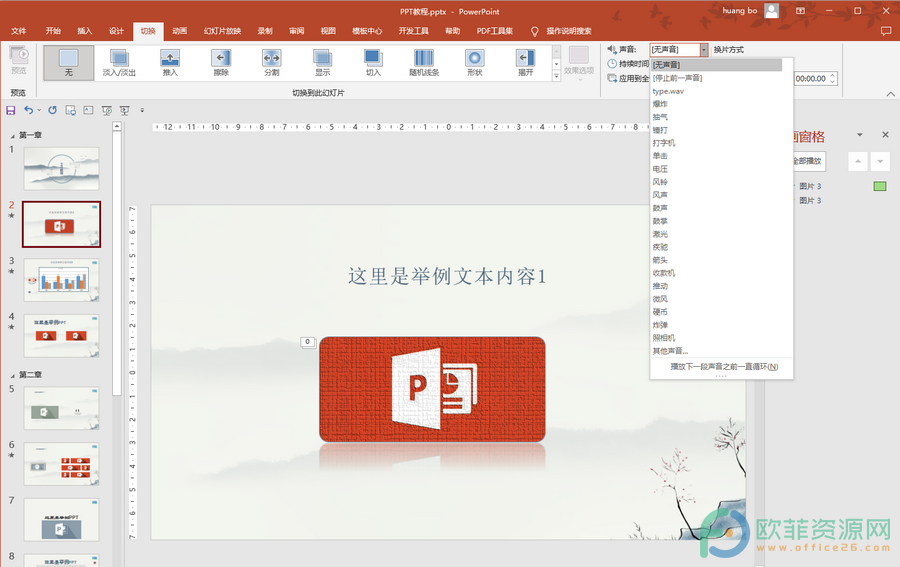900x567 pixels.
Task: Pick the 照相机 camera sound
Action: pyautogui.click(x=716, y=338)
